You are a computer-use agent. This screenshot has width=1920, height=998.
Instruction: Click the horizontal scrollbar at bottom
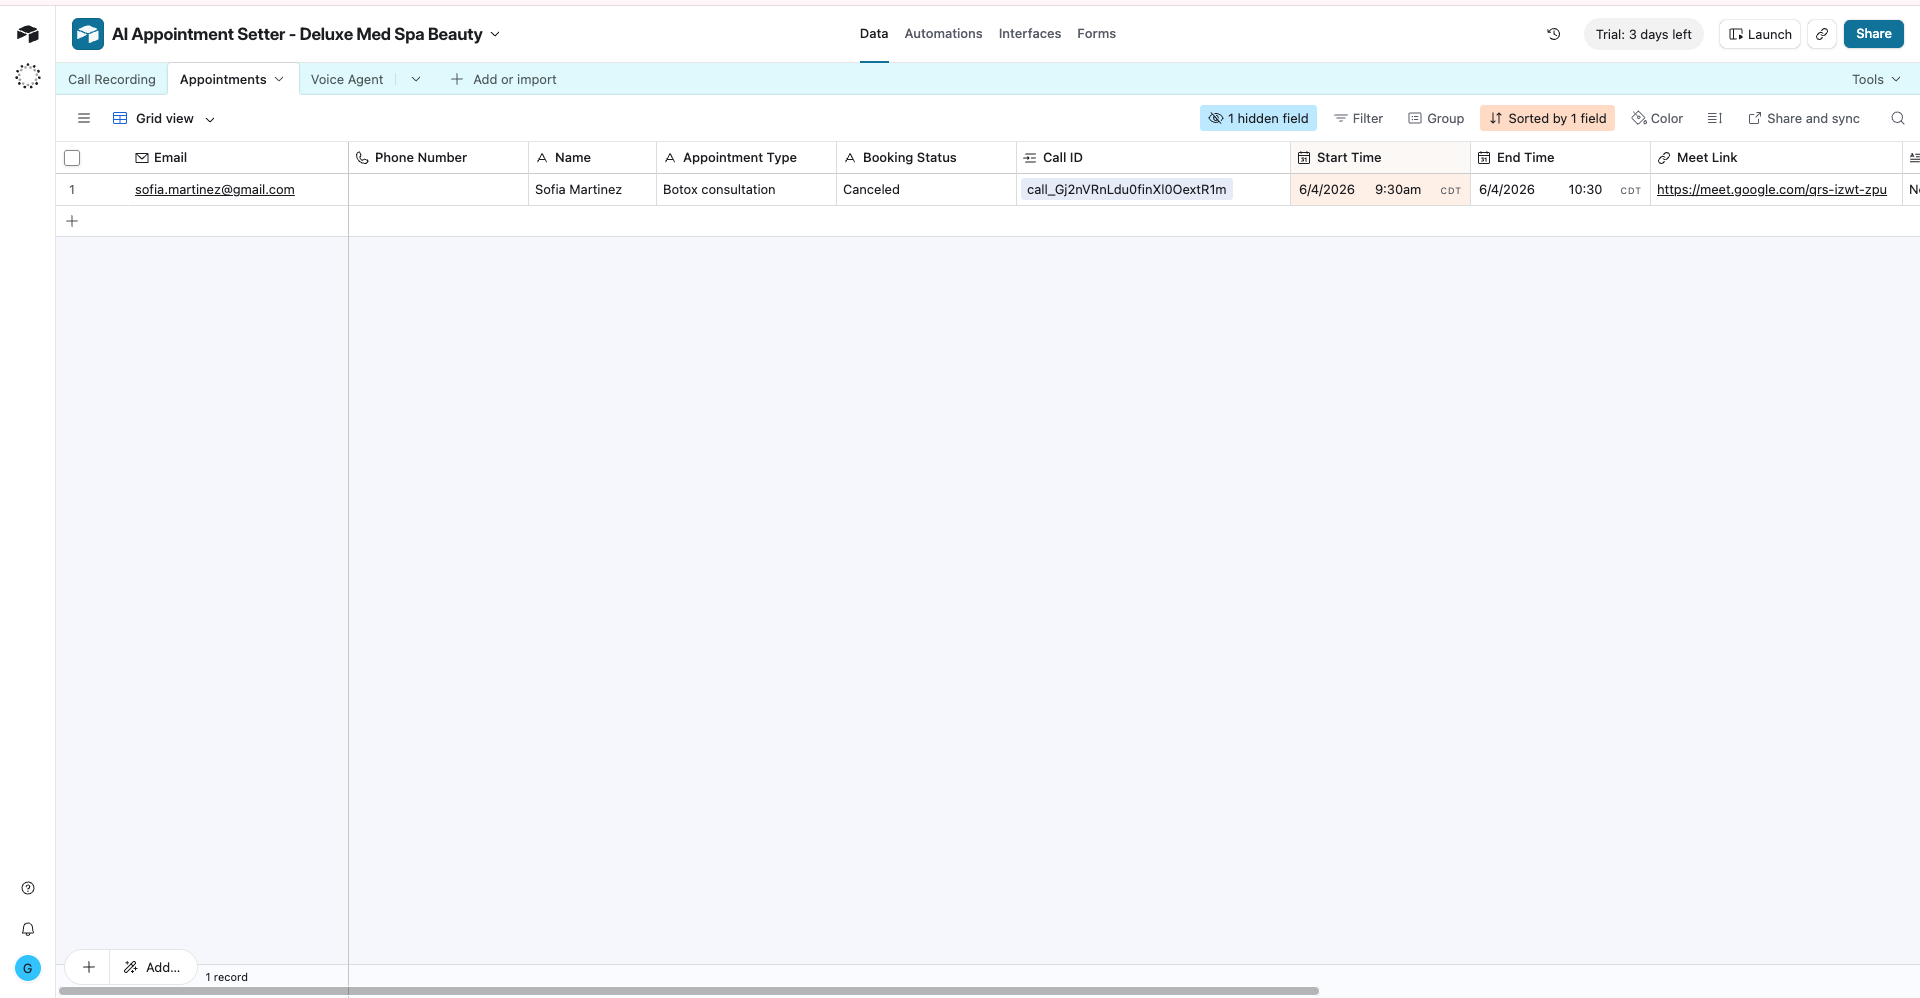tap(689, 991)
